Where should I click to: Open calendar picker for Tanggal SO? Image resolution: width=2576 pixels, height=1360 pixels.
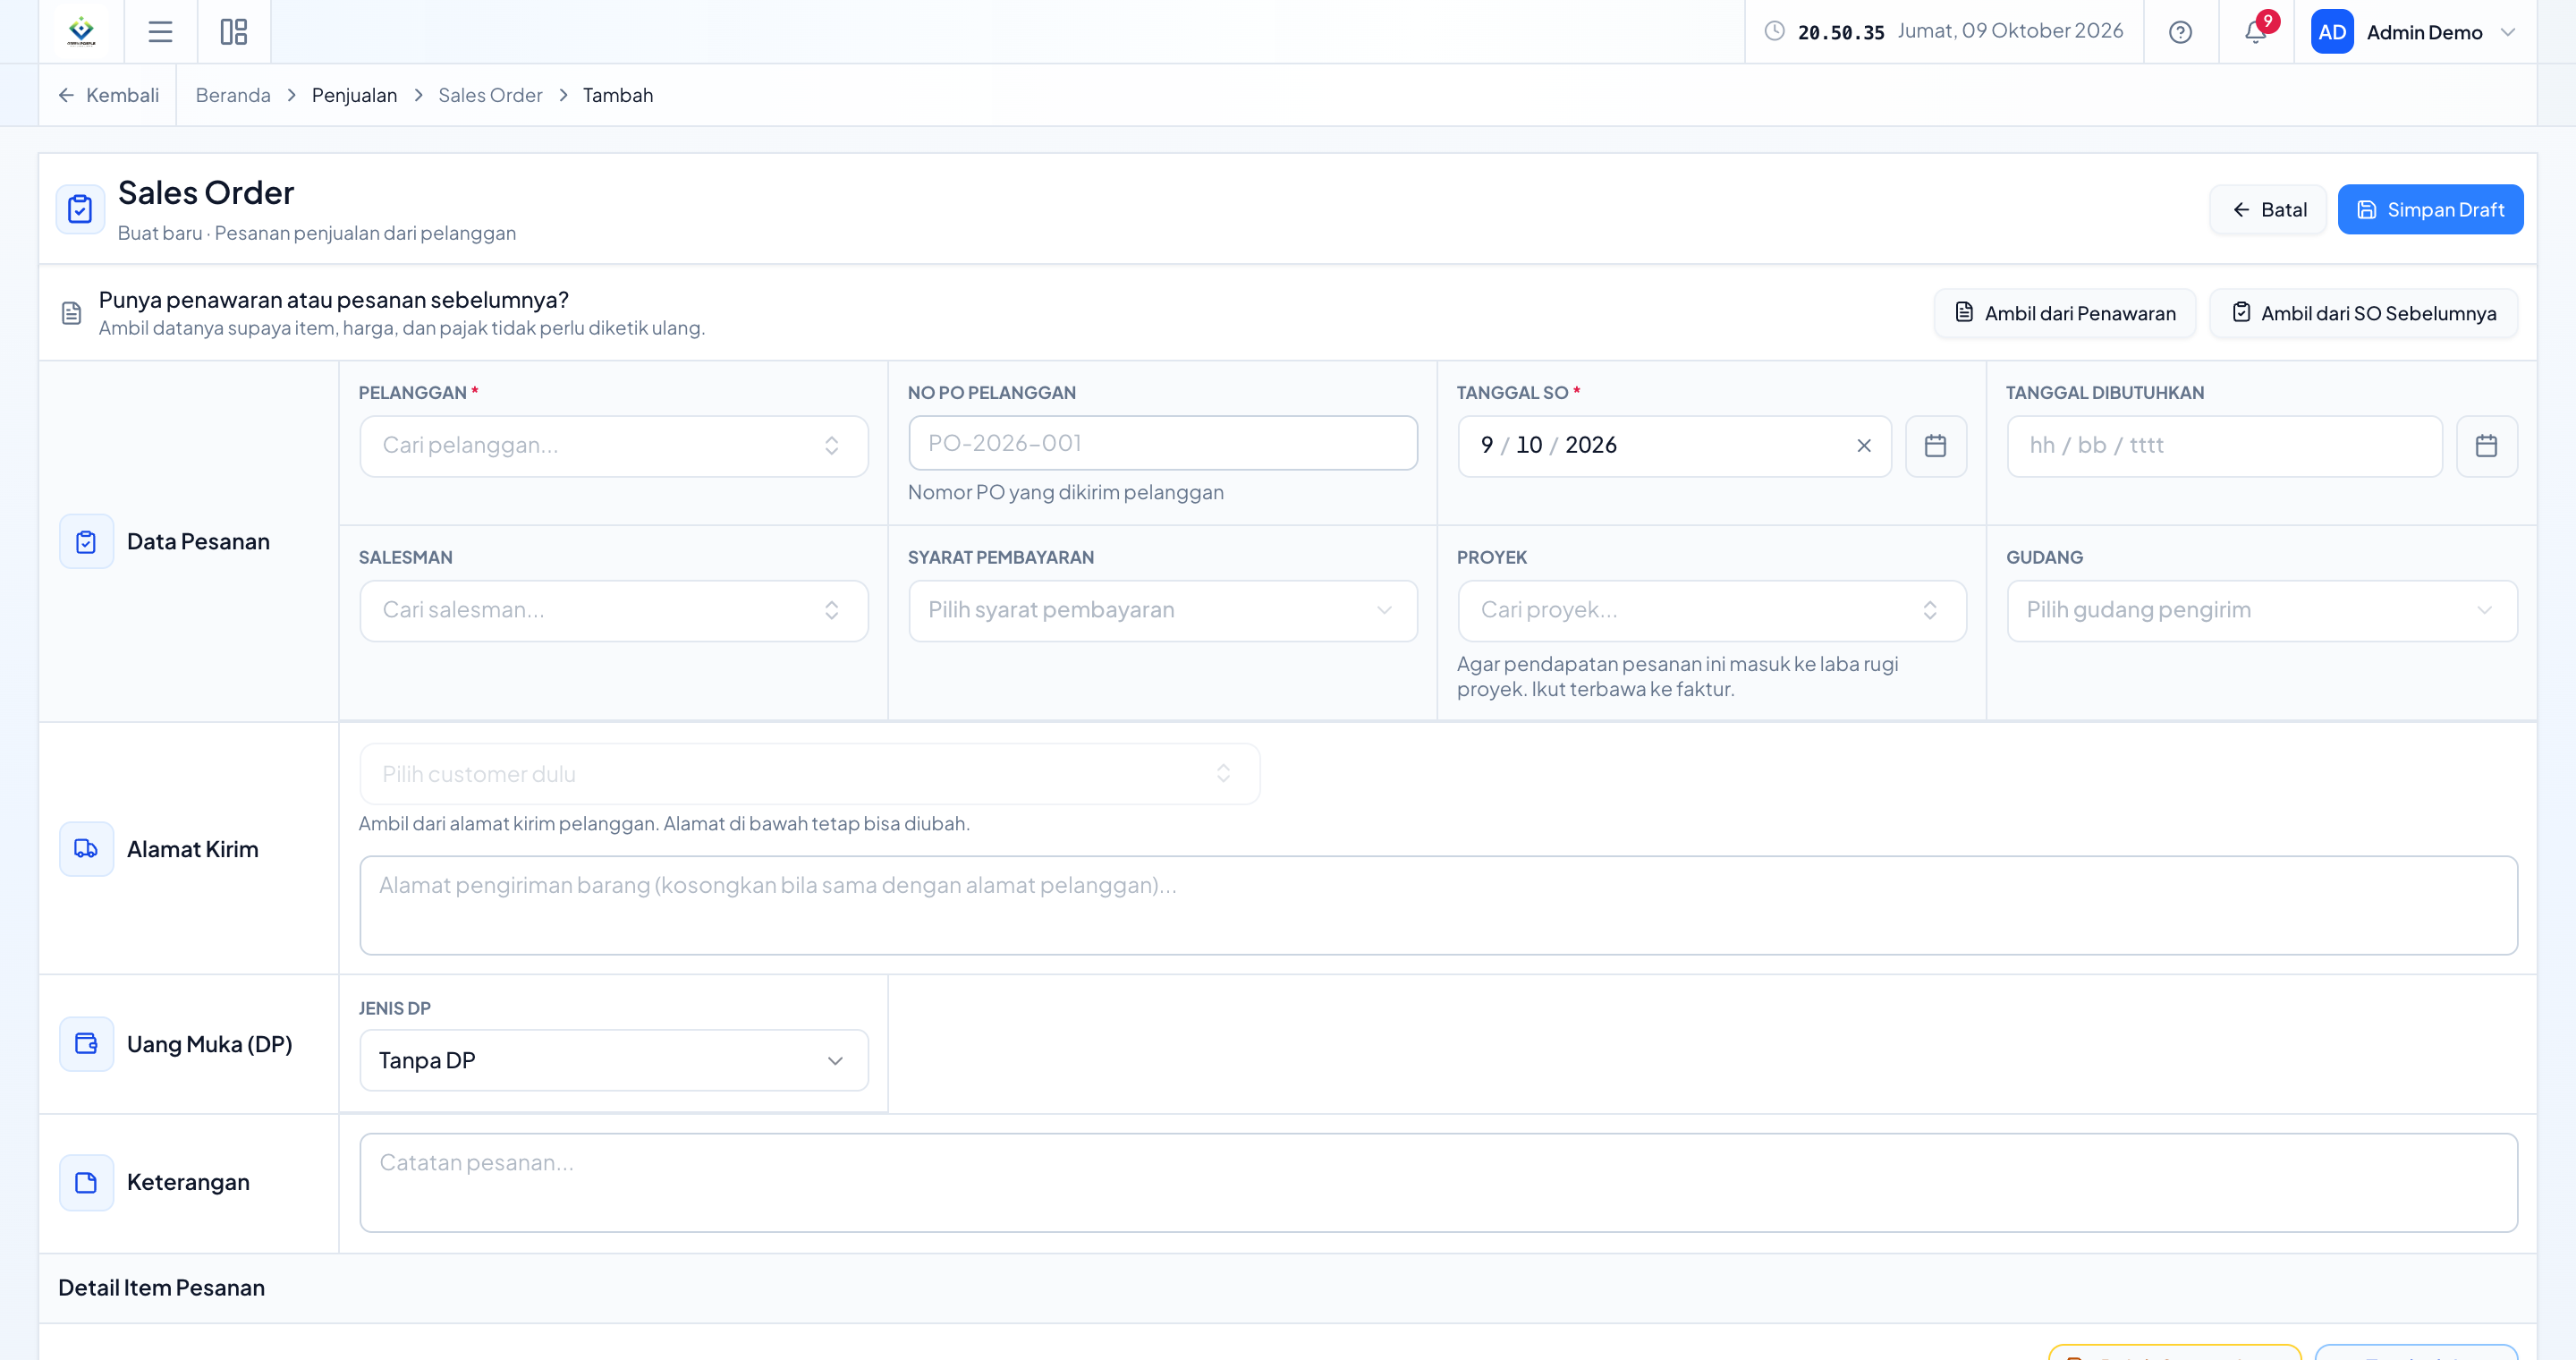(1935, 446)
